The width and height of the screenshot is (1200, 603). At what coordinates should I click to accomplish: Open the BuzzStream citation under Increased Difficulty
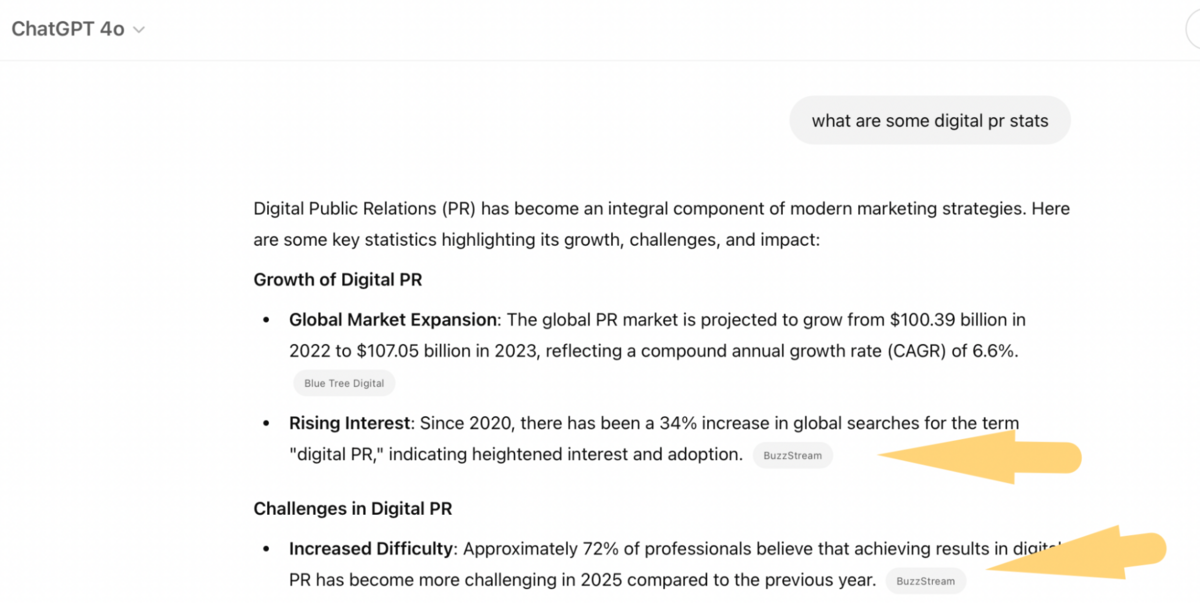pos(926,580)
